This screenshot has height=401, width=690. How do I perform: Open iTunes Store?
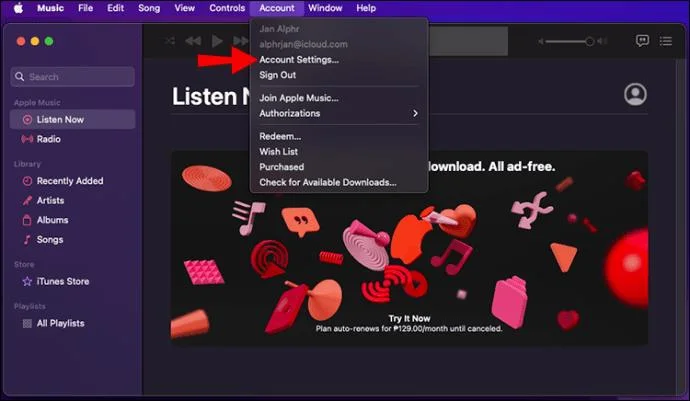[x=72, y=281]
